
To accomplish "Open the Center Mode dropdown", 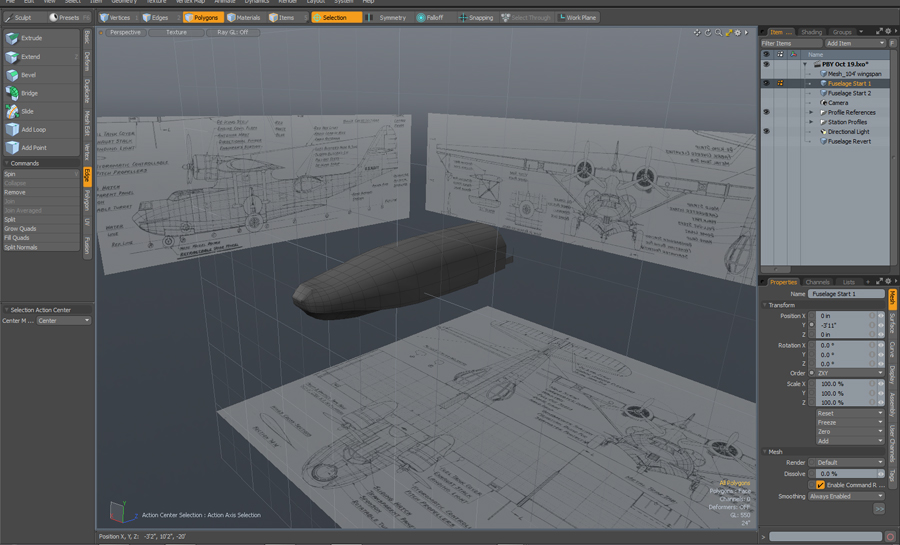I will [64, 321].
